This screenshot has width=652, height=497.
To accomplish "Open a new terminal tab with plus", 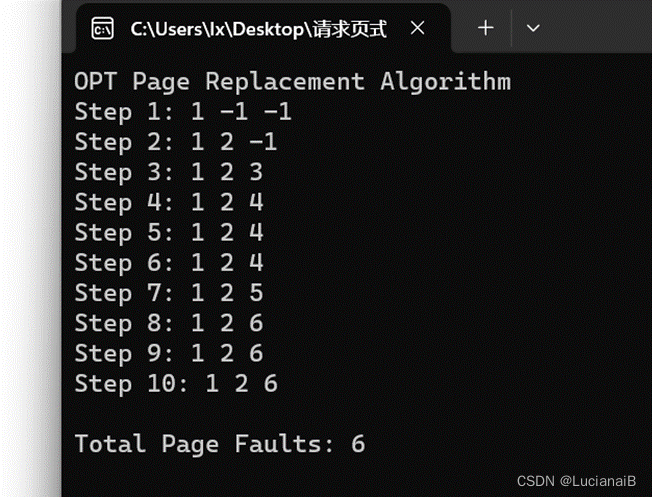I will point(486,28).
